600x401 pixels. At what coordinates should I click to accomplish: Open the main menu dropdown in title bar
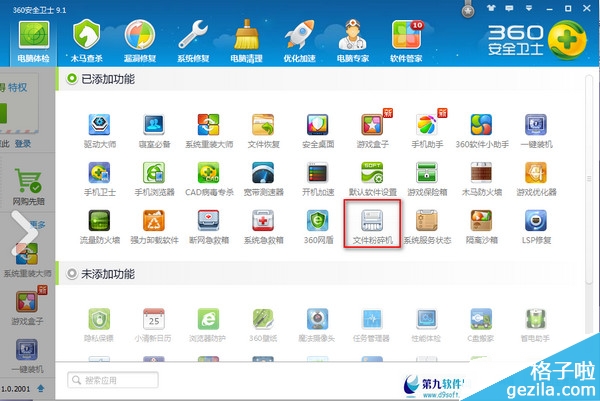coord(528,8)
